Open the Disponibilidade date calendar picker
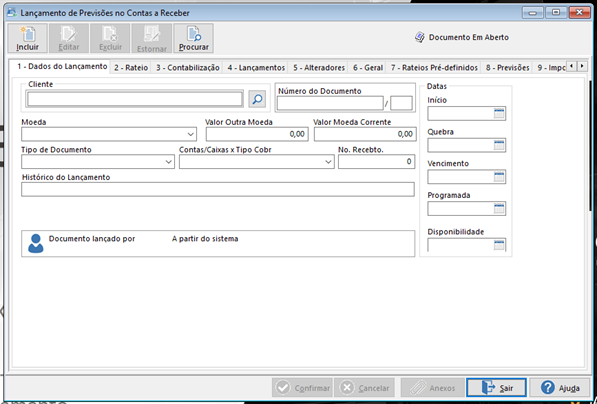Screen dimensions: 597x404 [499, 245]
